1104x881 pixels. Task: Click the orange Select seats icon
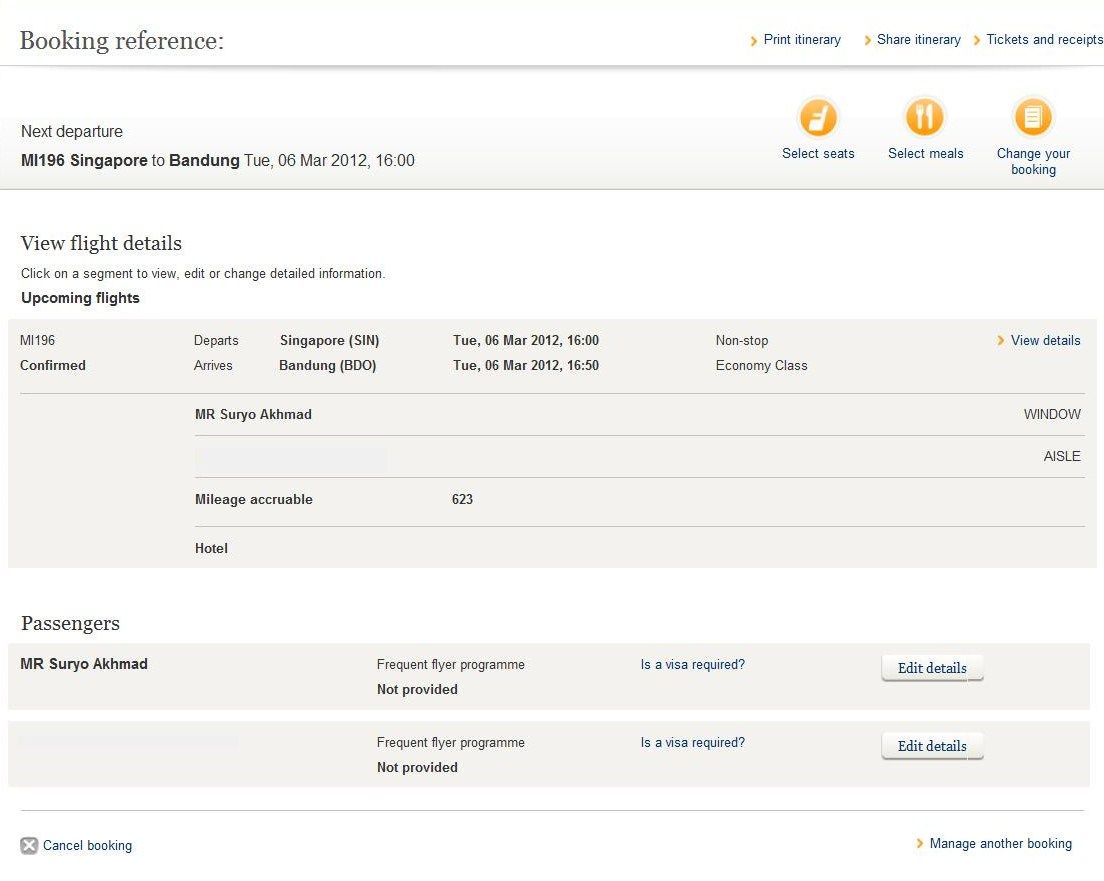(818, 118)
